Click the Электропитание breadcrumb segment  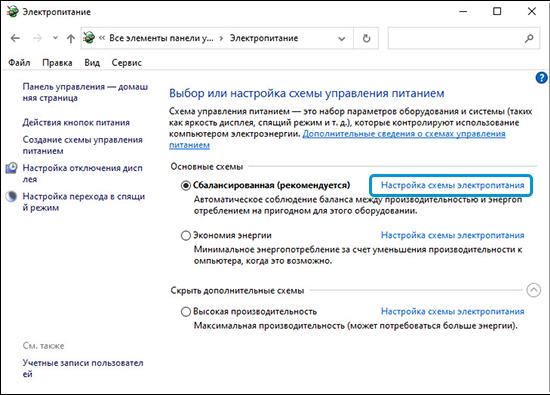[264, 38]
